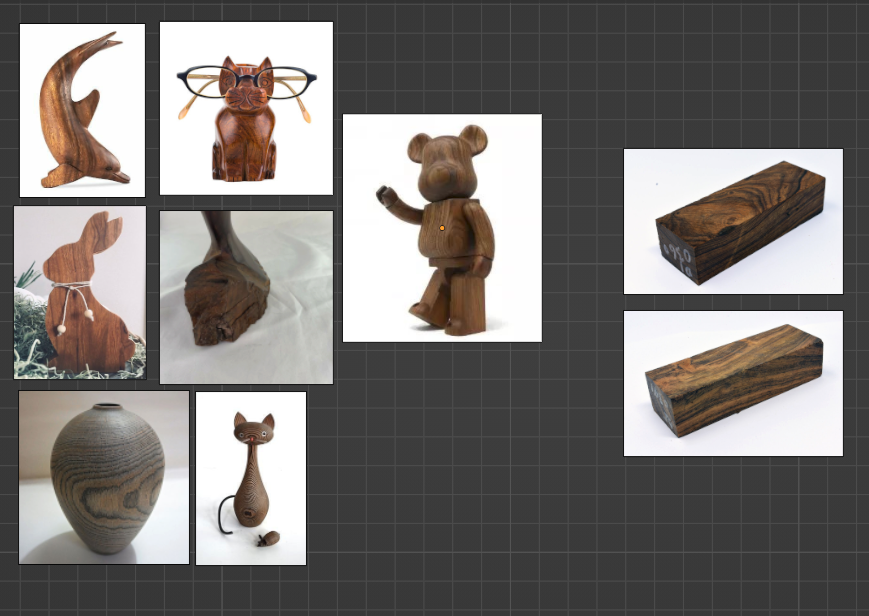Select the rough wood carving base image
The width and height of the screenshot is (869, 616).
(247, 297)
